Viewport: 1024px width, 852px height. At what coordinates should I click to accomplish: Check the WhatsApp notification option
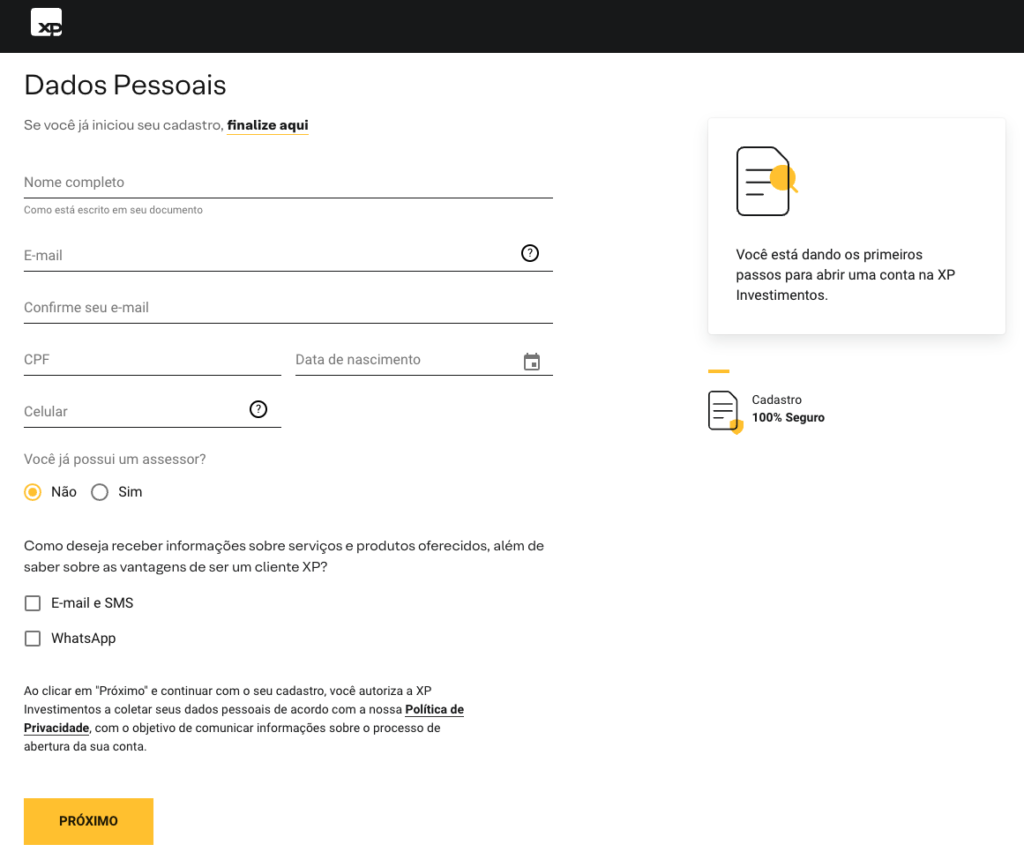click(x=32, y=638)
